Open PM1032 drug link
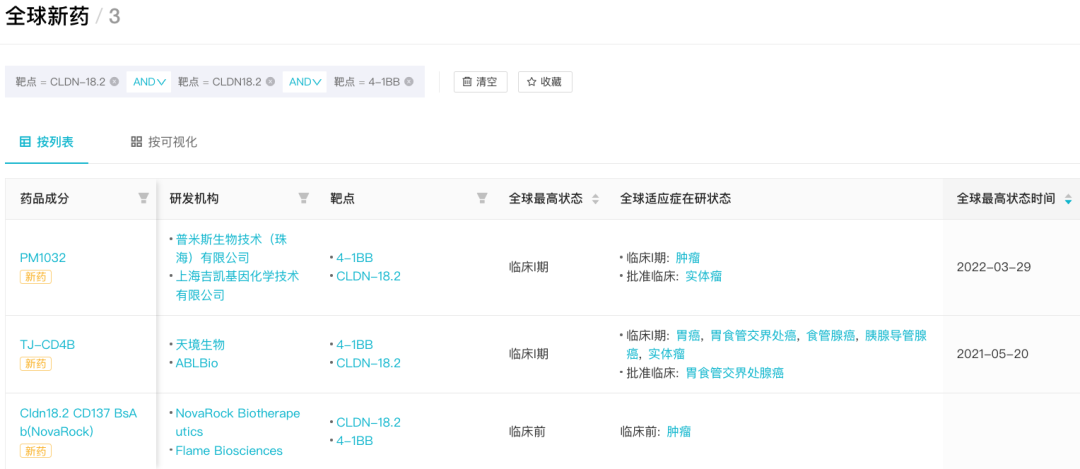Screen dimensions: 1080x469 tap(43, 258)
